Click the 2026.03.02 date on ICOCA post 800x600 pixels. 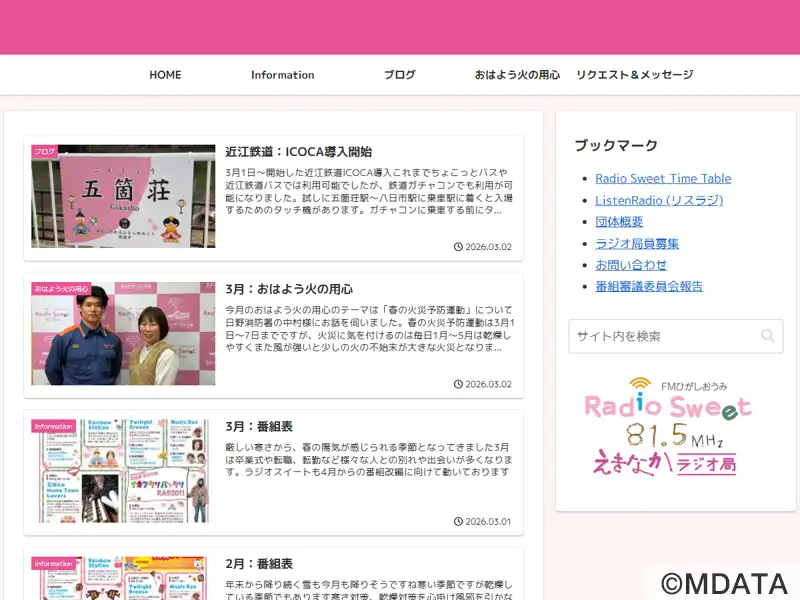tap(488, 247)
